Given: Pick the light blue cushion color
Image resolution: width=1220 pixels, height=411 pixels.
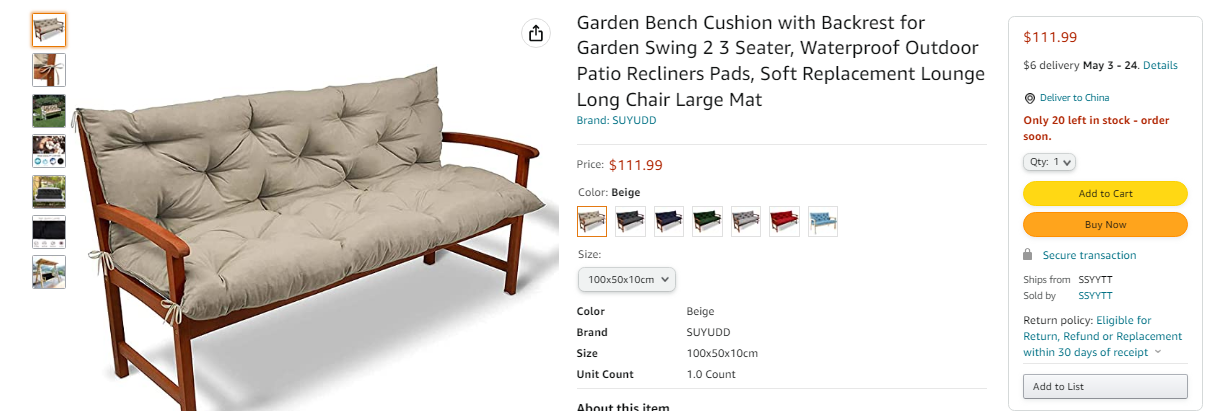Looking at the screenshot, I should point(822,221).
